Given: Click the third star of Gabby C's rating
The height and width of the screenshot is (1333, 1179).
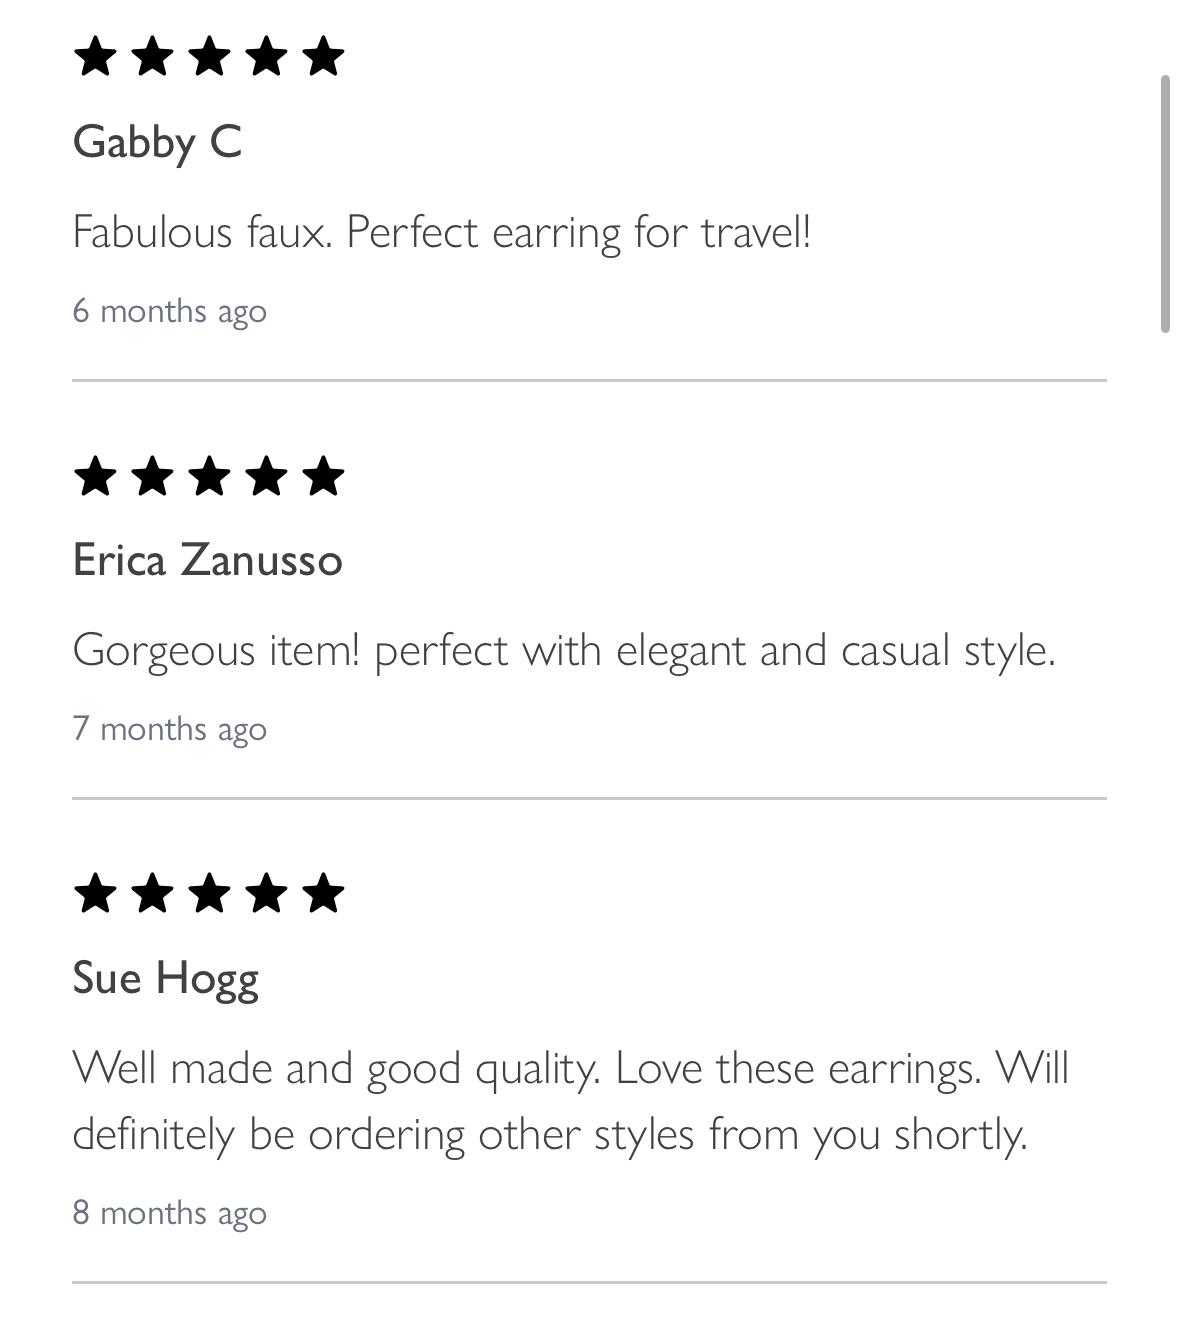Looking at the screenshot, I should (x=209, y=57).
